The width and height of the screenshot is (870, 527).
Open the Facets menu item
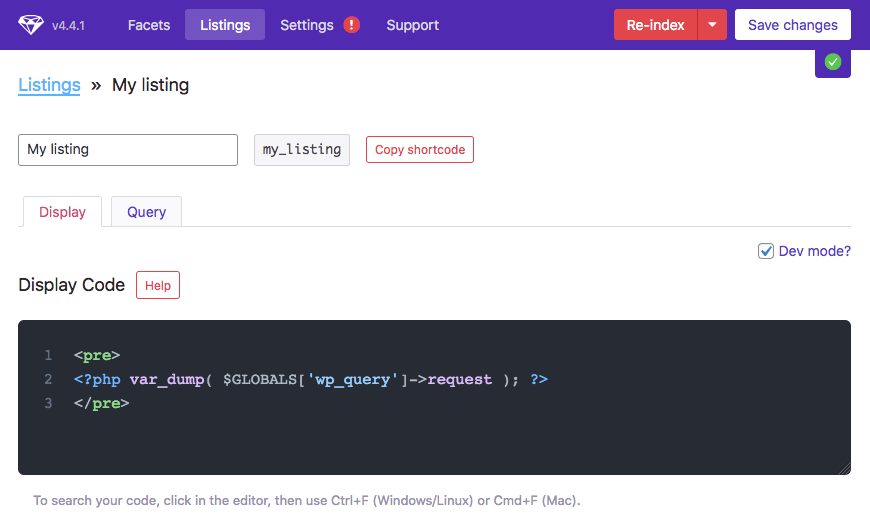(149, 25)
